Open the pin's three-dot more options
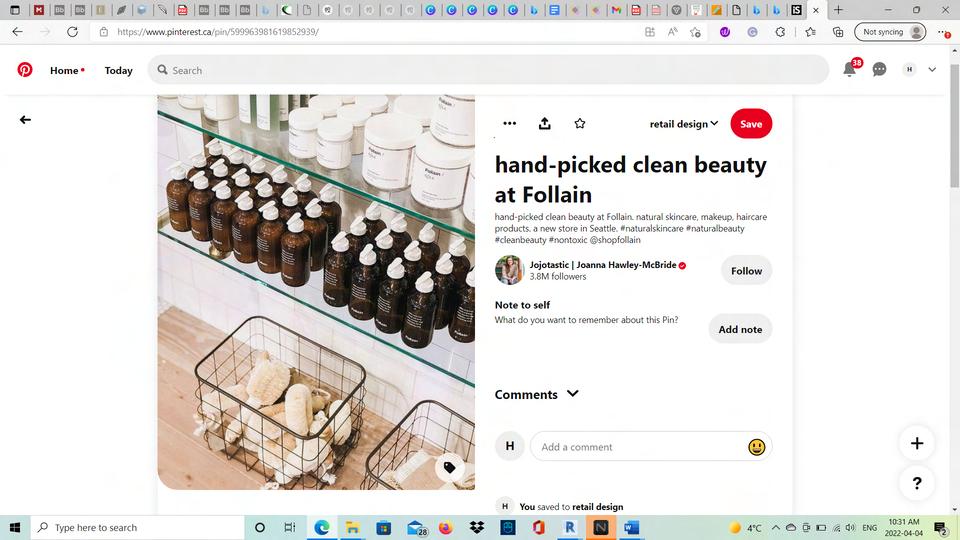 coord(509,124)
